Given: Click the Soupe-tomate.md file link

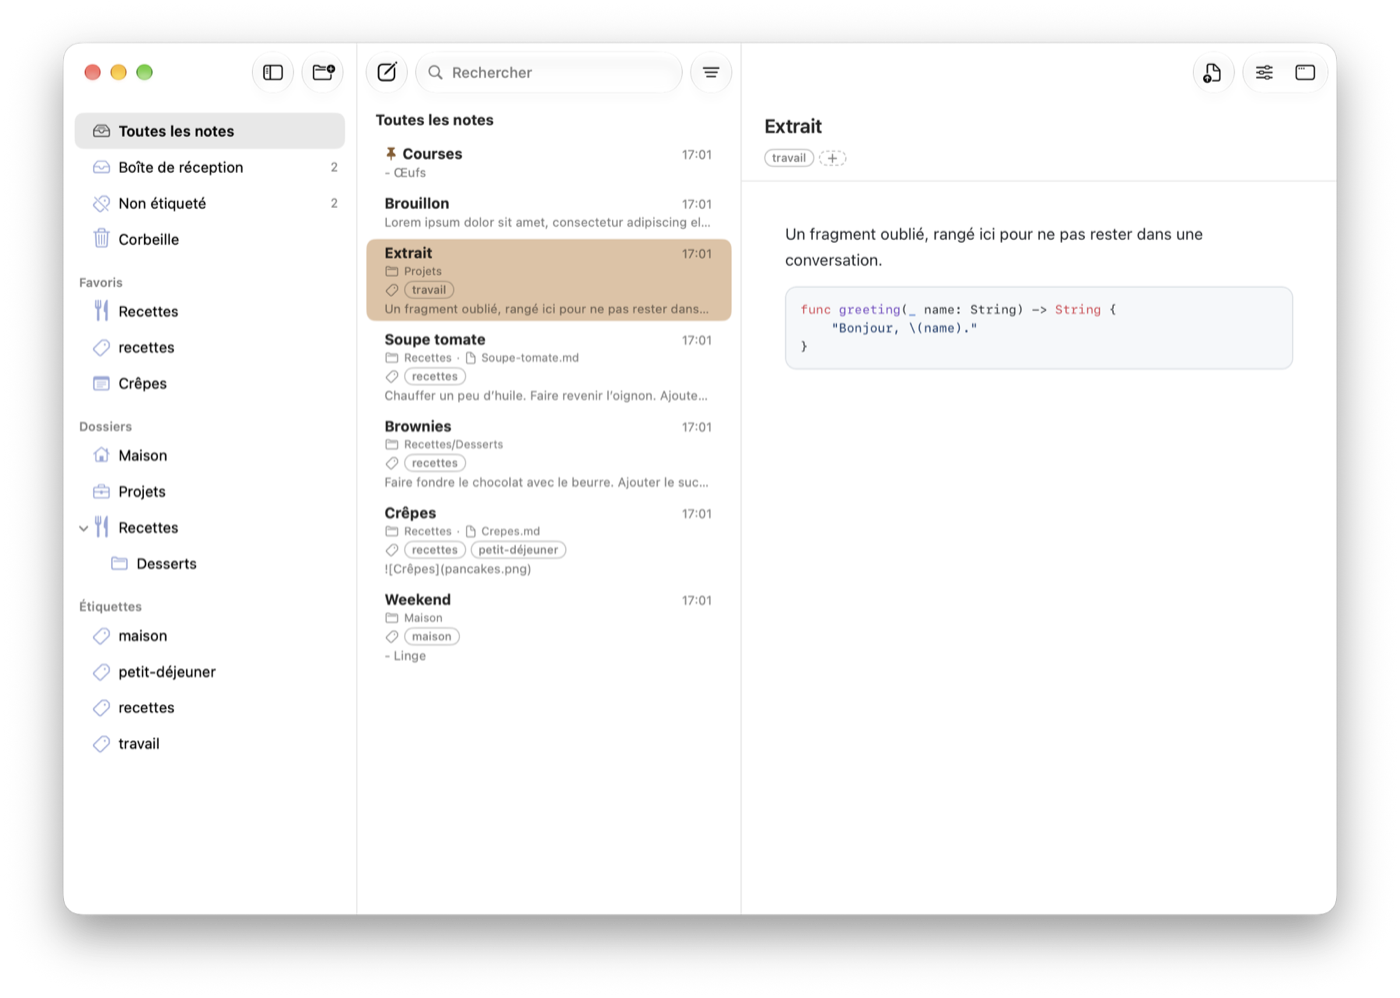Looking at the screenshot, I should pos(522,358).
